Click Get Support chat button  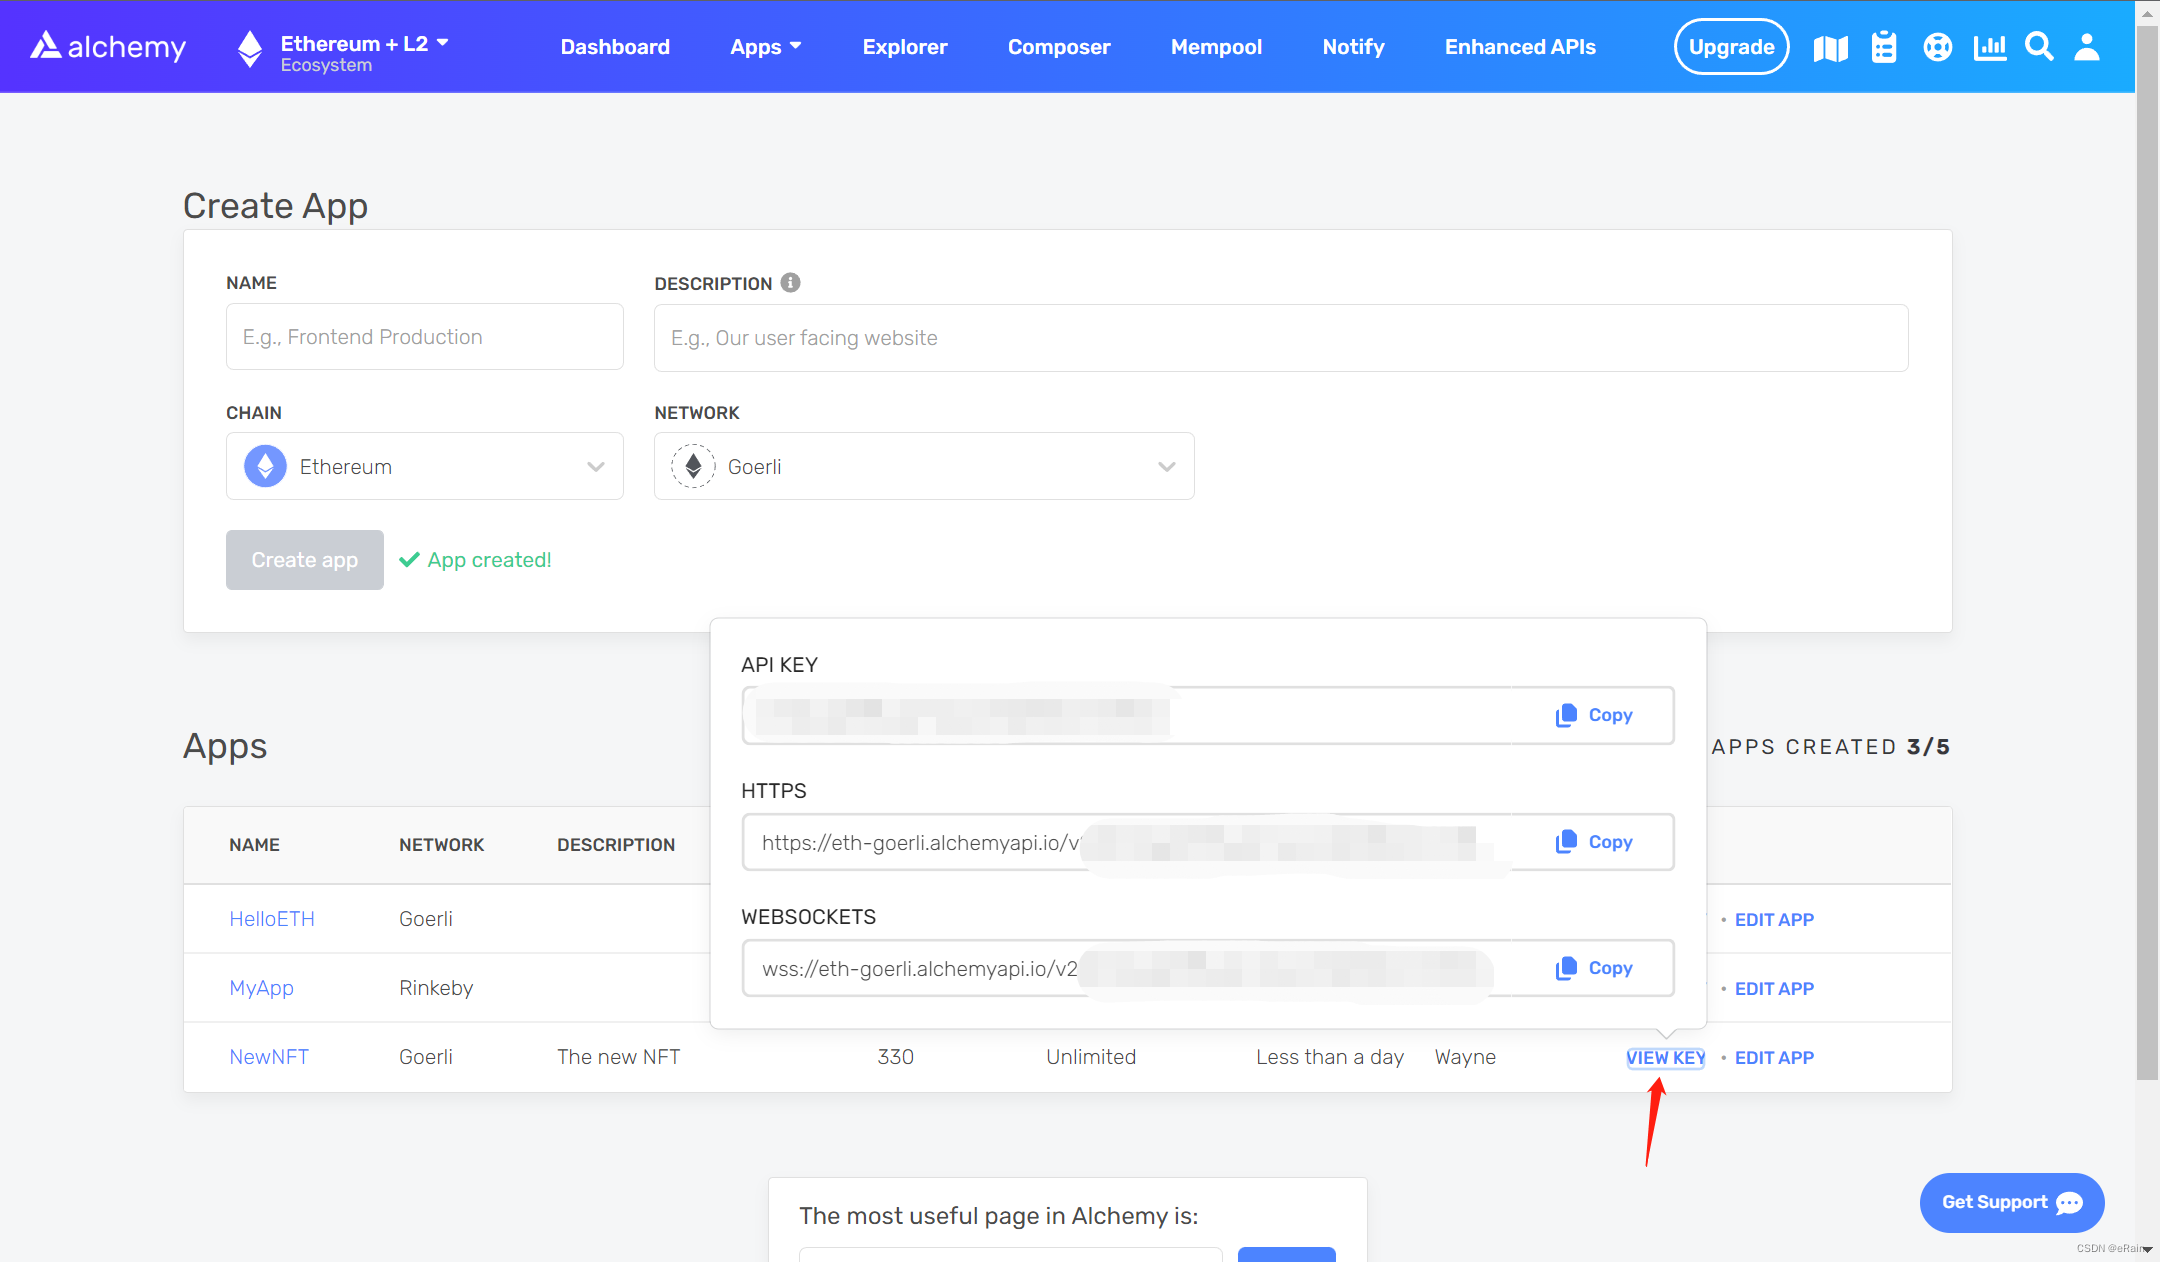pos(2012,1202)
